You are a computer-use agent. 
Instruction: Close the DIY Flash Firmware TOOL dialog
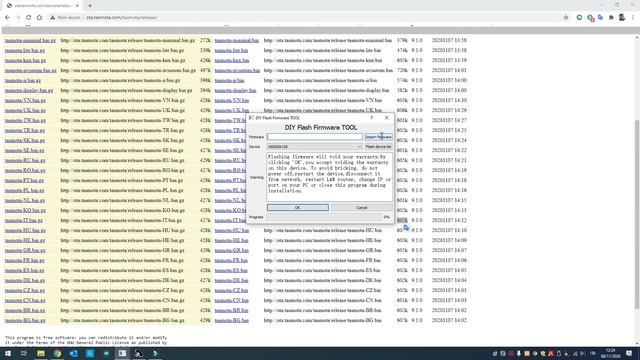(x=387, y=118)
